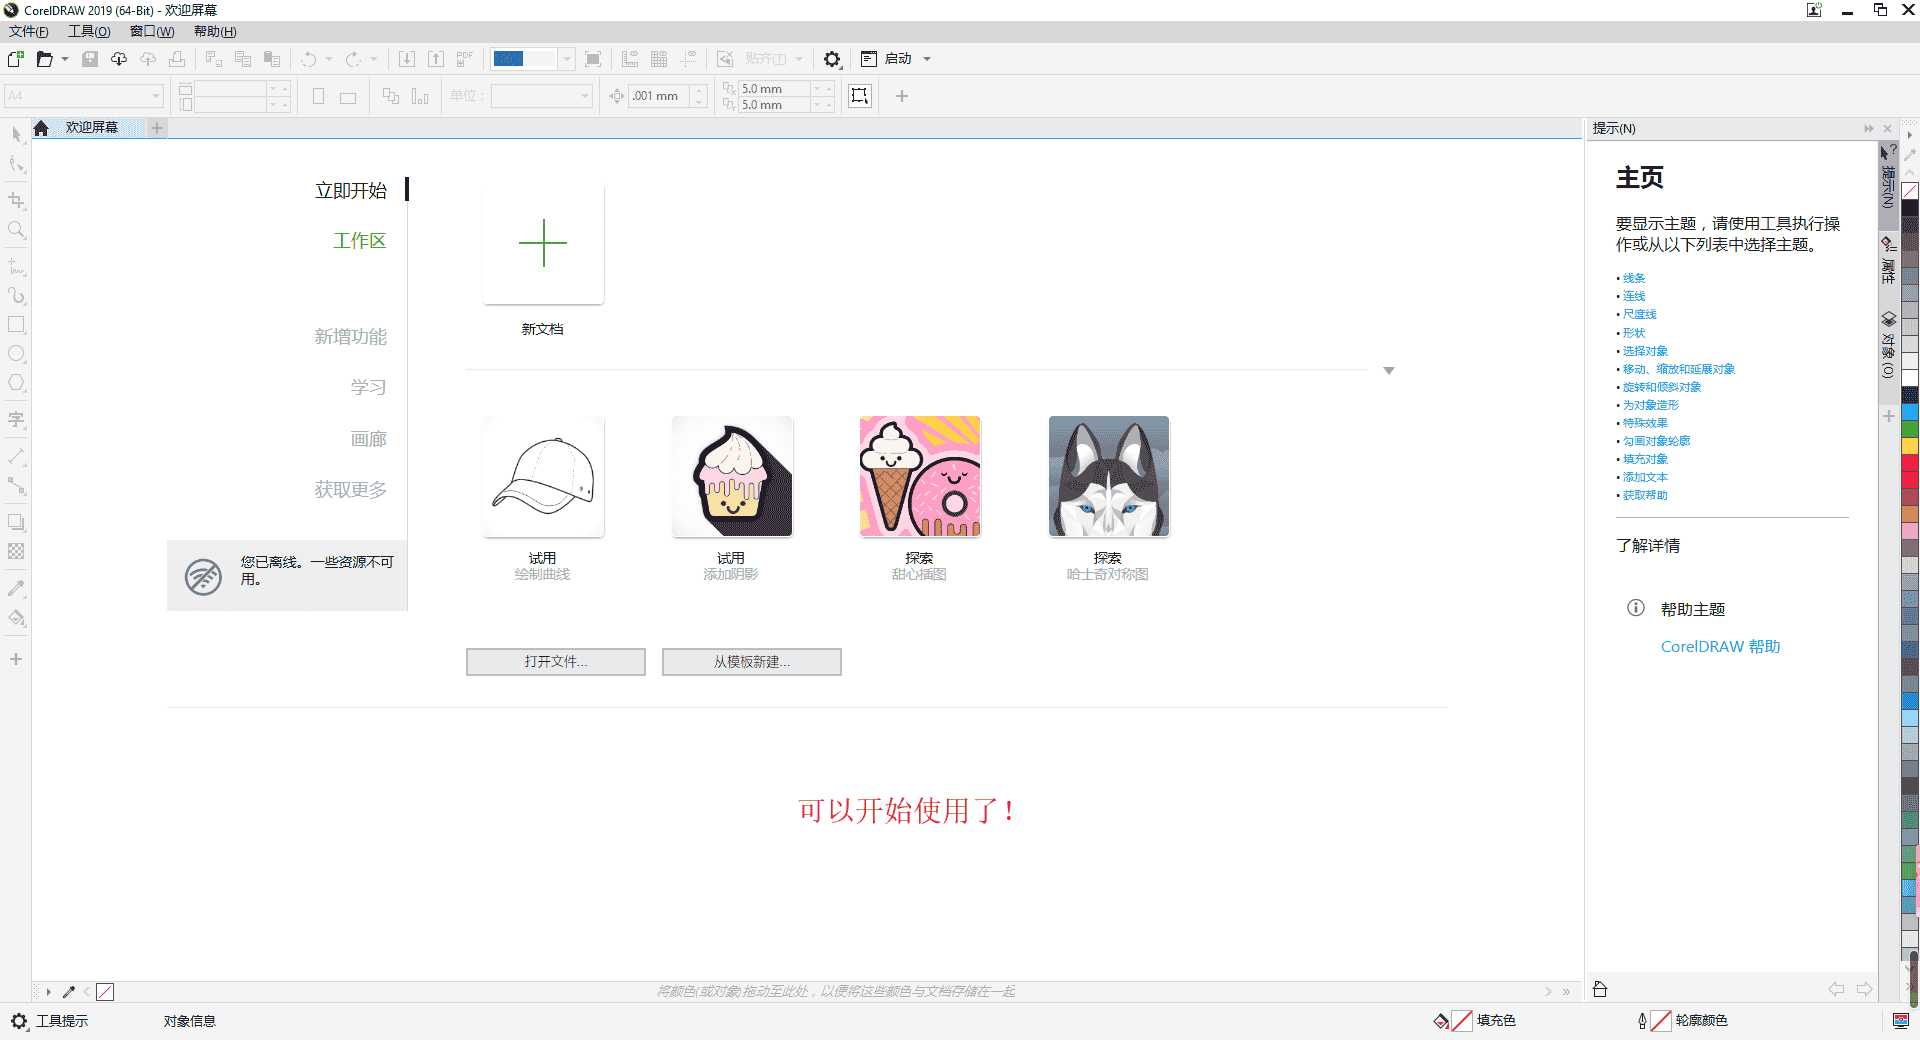Click the New document toolbar icon
Screen dimensions: 1920x1040
(16, 59)
